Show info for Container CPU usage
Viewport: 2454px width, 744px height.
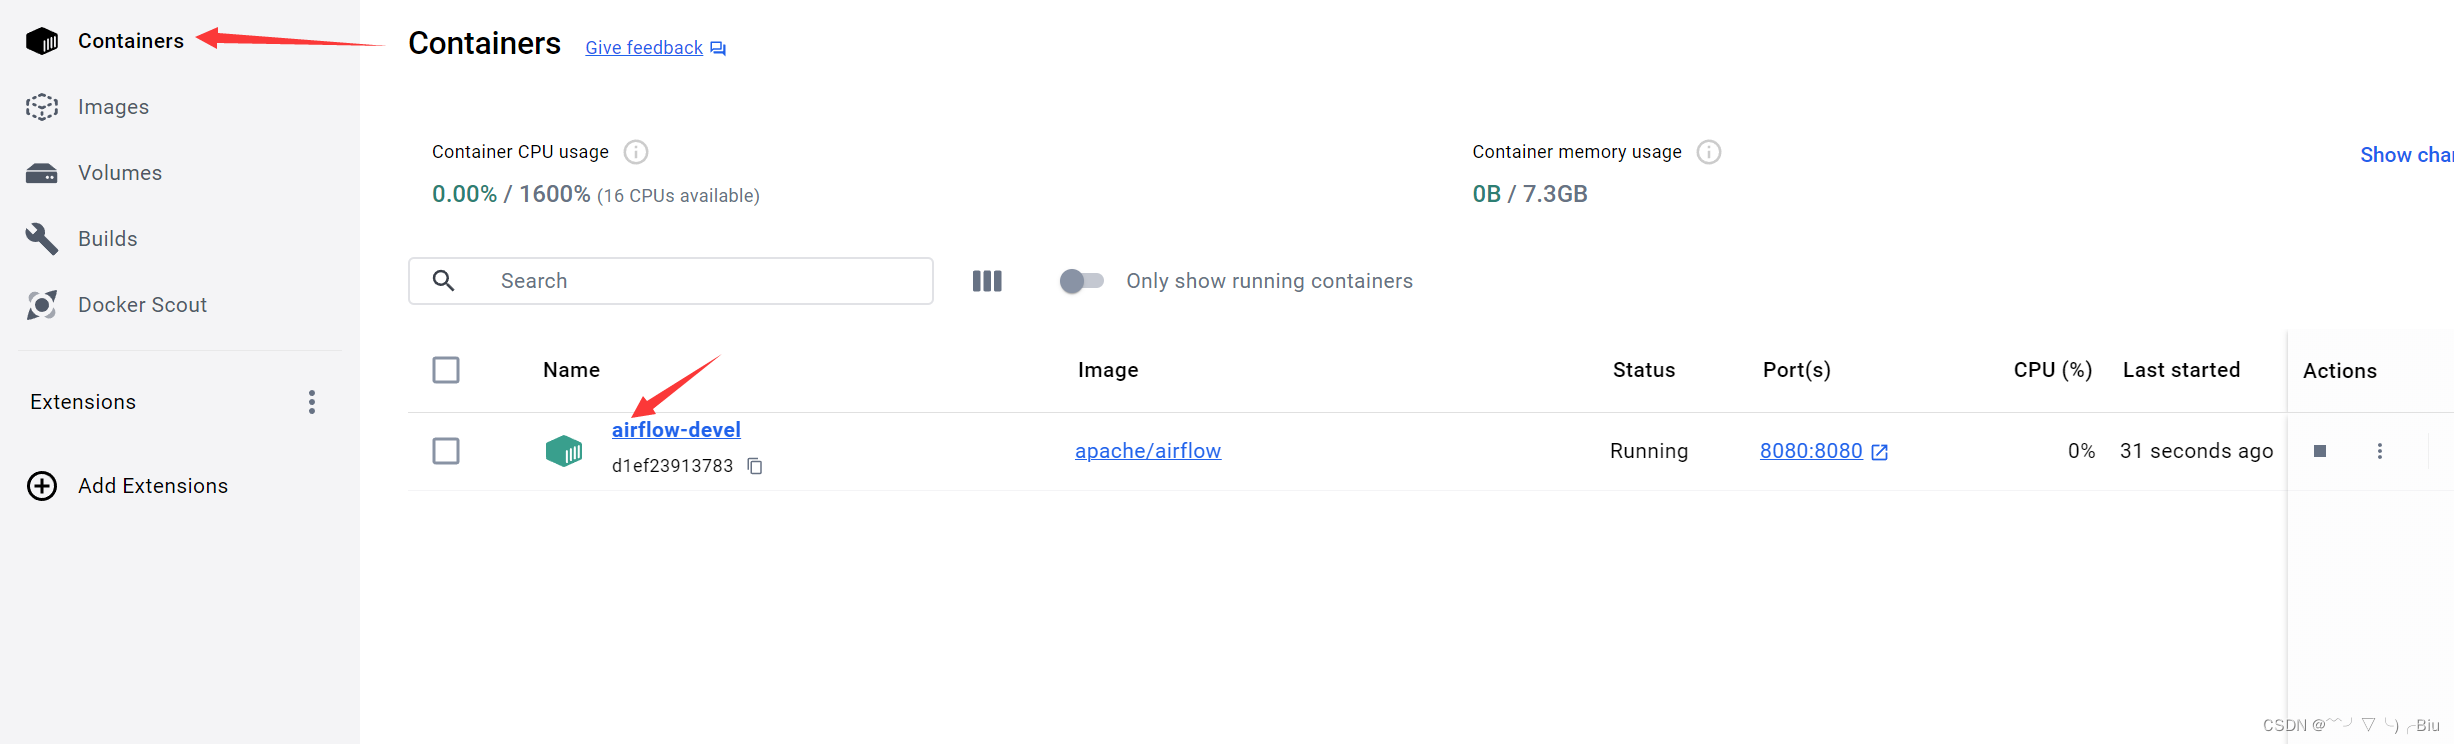tap(636, 152)
